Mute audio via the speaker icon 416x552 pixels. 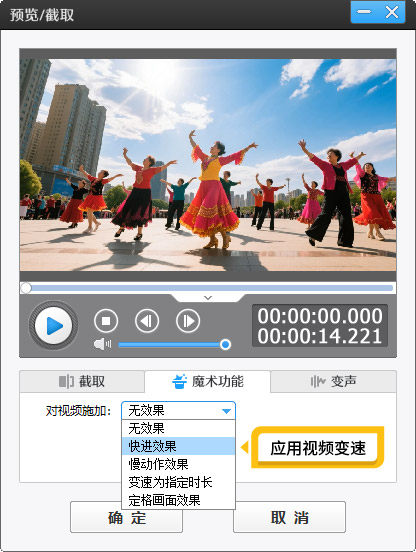click(102, 344)
